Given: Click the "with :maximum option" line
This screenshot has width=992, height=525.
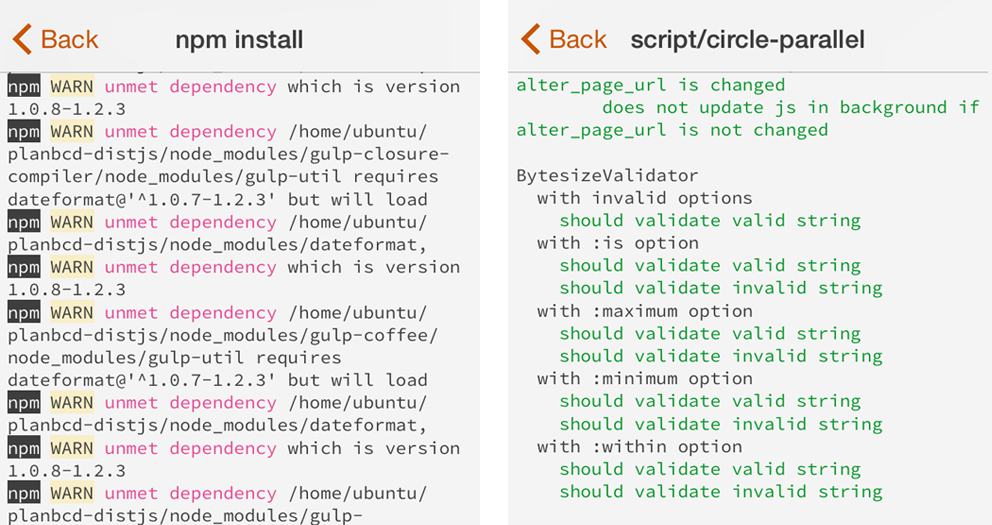Looking at the screenshot, I should point(644,311).
